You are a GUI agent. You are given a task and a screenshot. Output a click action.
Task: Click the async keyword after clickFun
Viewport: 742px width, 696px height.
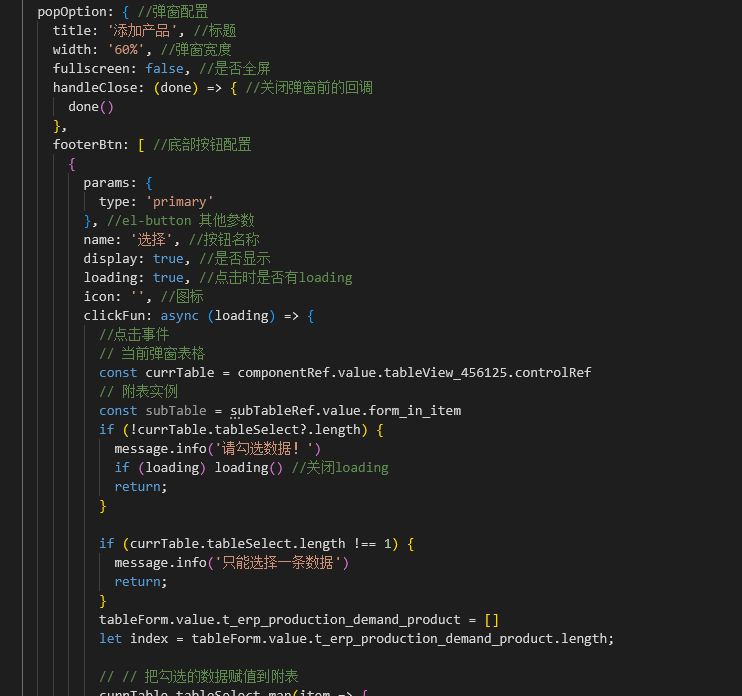point(180,316)
